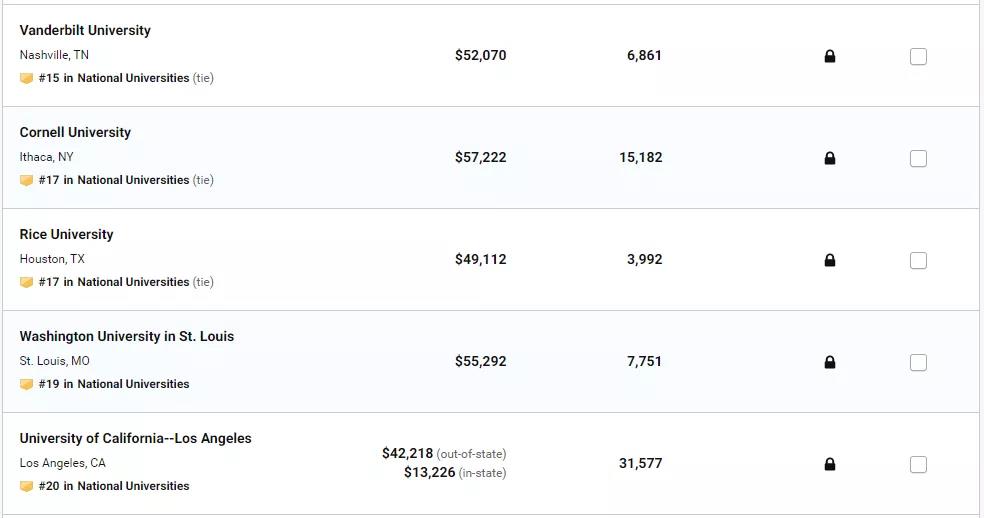Visit University of California--Los Angeles link
Viewport: 984px width, 518px height.
136,438
